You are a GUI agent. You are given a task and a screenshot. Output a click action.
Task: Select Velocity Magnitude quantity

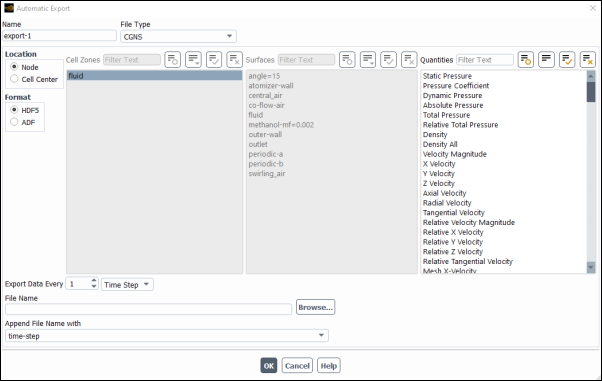(x=455, y=154)
